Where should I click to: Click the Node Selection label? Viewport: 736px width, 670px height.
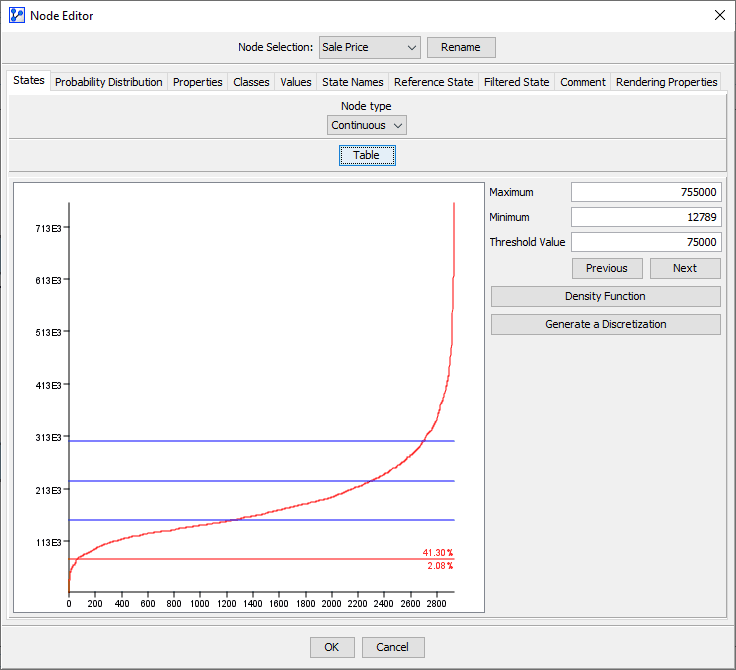[x=275, y=47]
